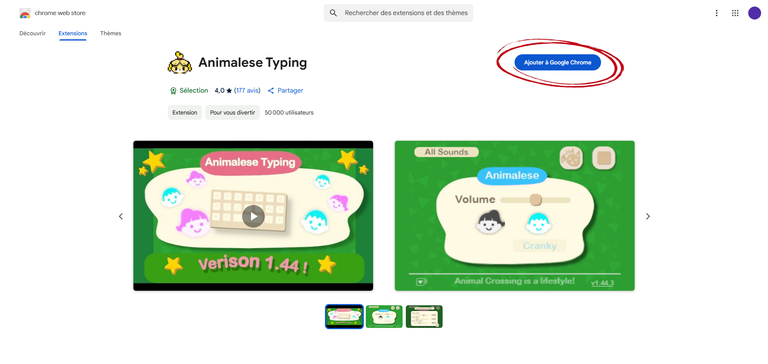The width and height of the screenshot is (768, 364).
Task: Select the third carousel thumbnail
Action: pyautogui.click(x=424, y=316)
